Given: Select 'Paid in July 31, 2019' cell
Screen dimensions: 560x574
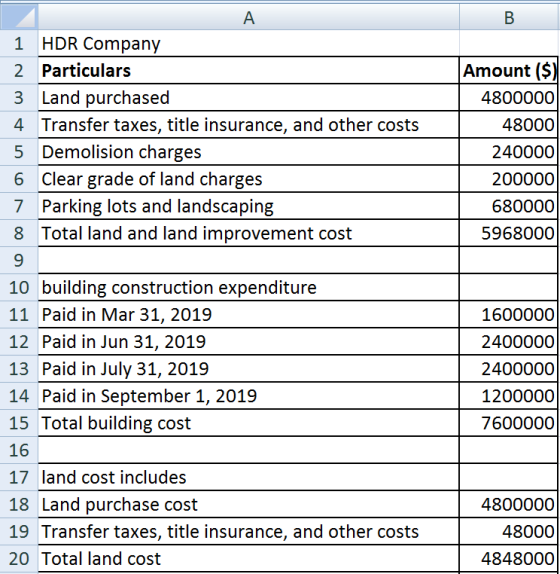Looking at the screenshot, I should tap(249, 369).
